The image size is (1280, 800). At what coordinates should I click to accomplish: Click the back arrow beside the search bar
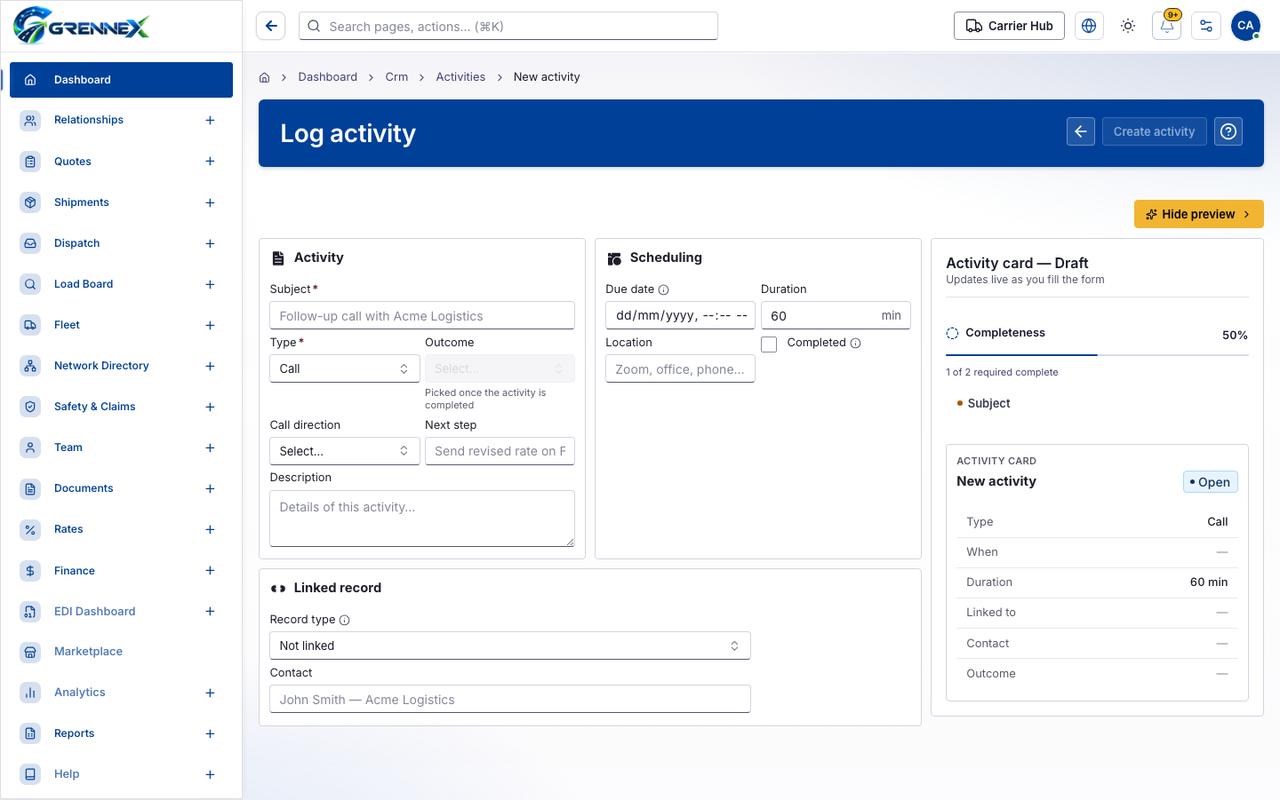(x=271, y=26)
